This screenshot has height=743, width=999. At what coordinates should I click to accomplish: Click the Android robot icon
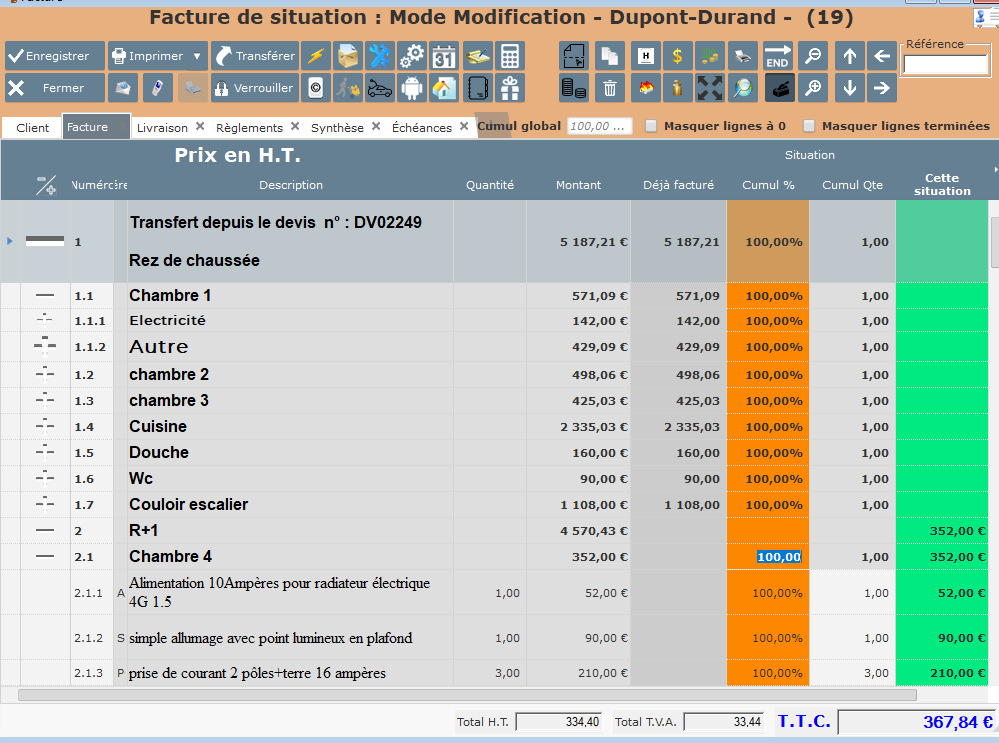tap(411, 88)
